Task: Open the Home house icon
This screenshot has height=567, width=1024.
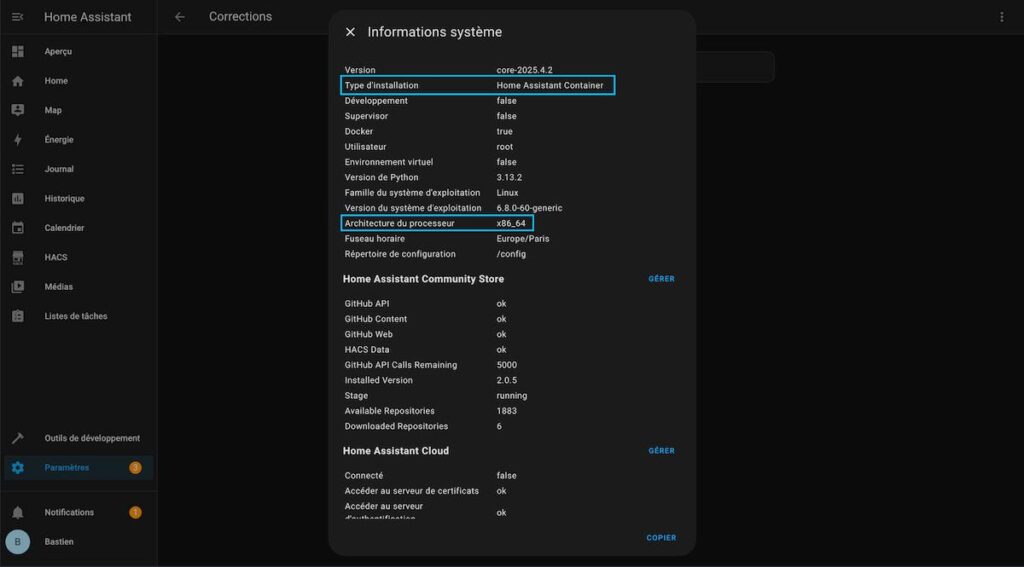Action: pos(18,81)
